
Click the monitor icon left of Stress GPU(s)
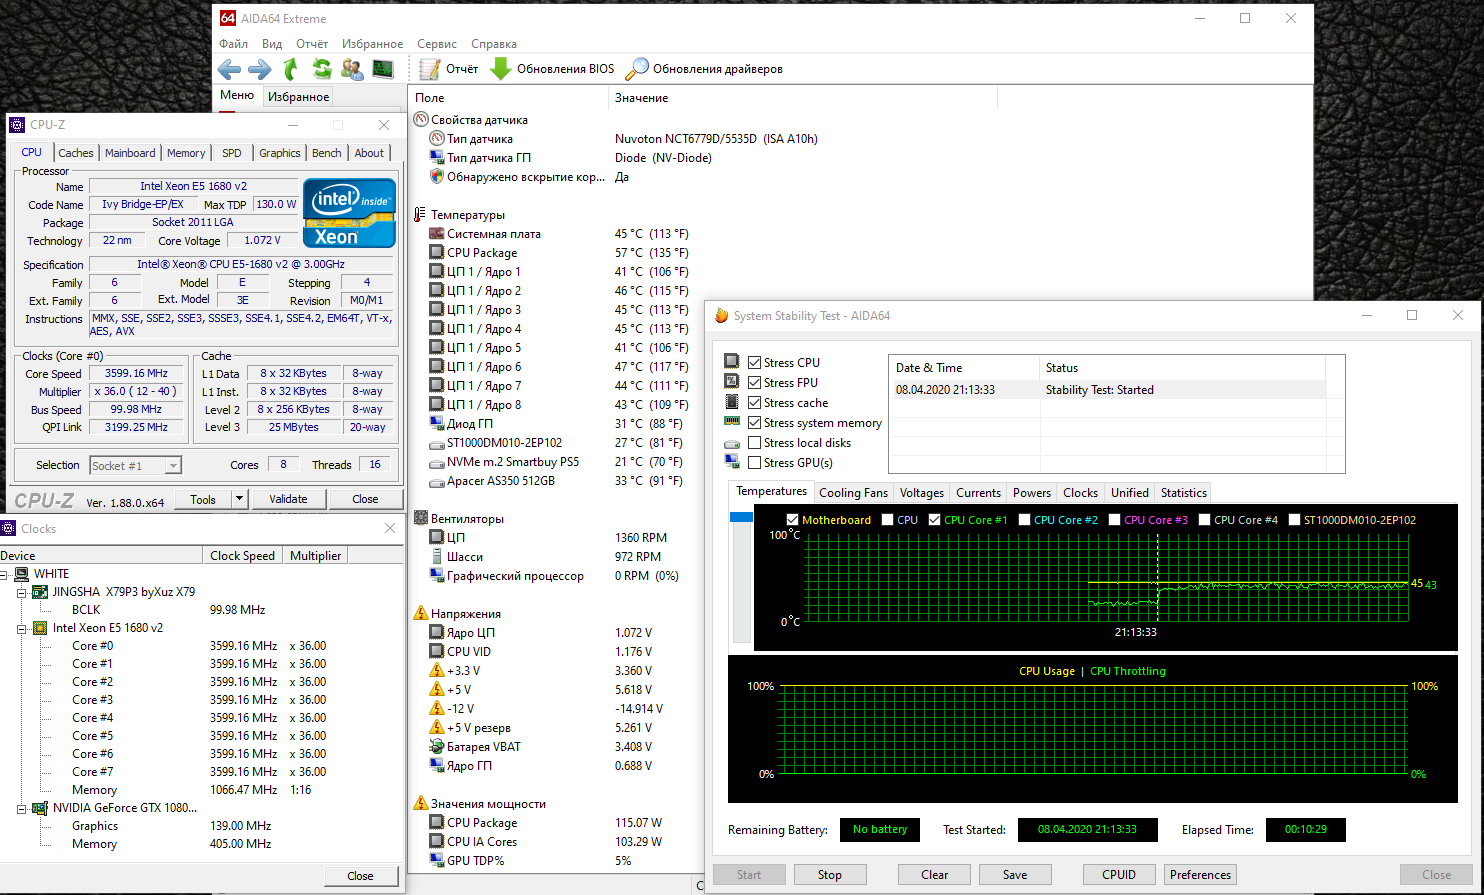[732, 462]
